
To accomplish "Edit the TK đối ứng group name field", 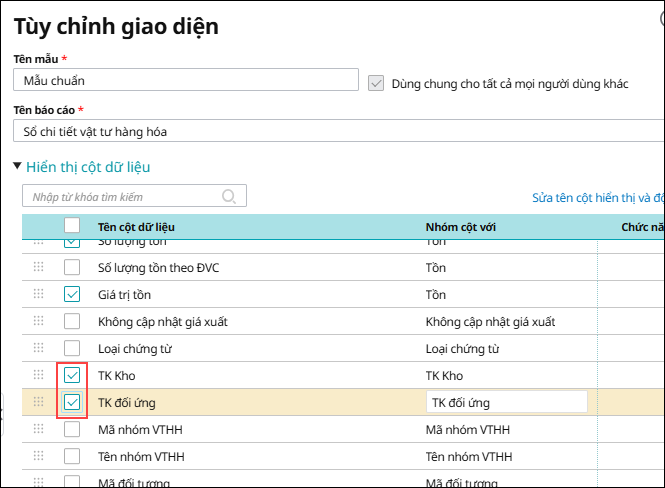I will [x=506, y=402].
